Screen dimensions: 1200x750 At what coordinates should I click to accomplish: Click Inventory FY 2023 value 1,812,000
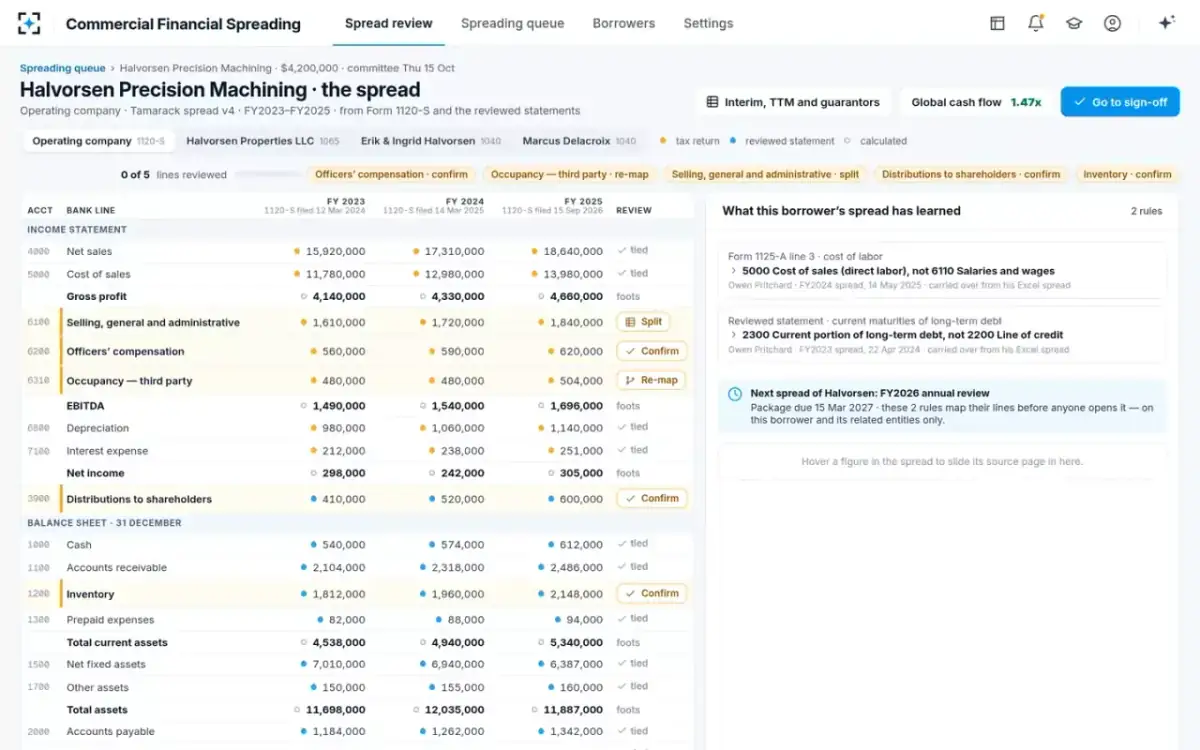(338, 594)
